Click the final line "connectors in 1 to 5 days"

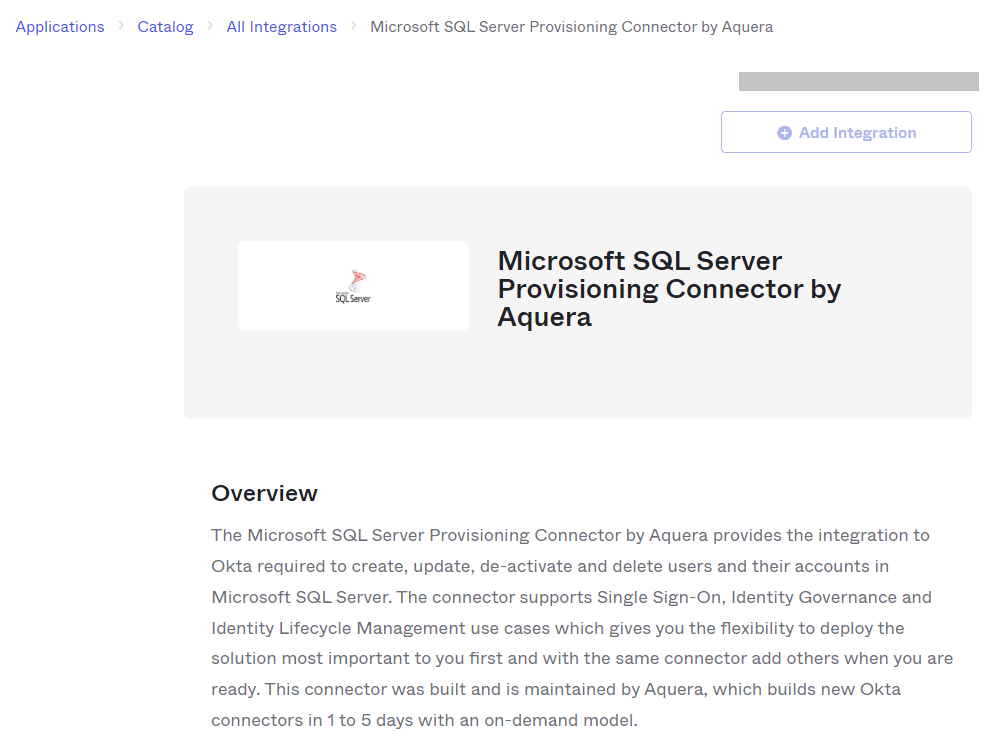click(424, 720)
